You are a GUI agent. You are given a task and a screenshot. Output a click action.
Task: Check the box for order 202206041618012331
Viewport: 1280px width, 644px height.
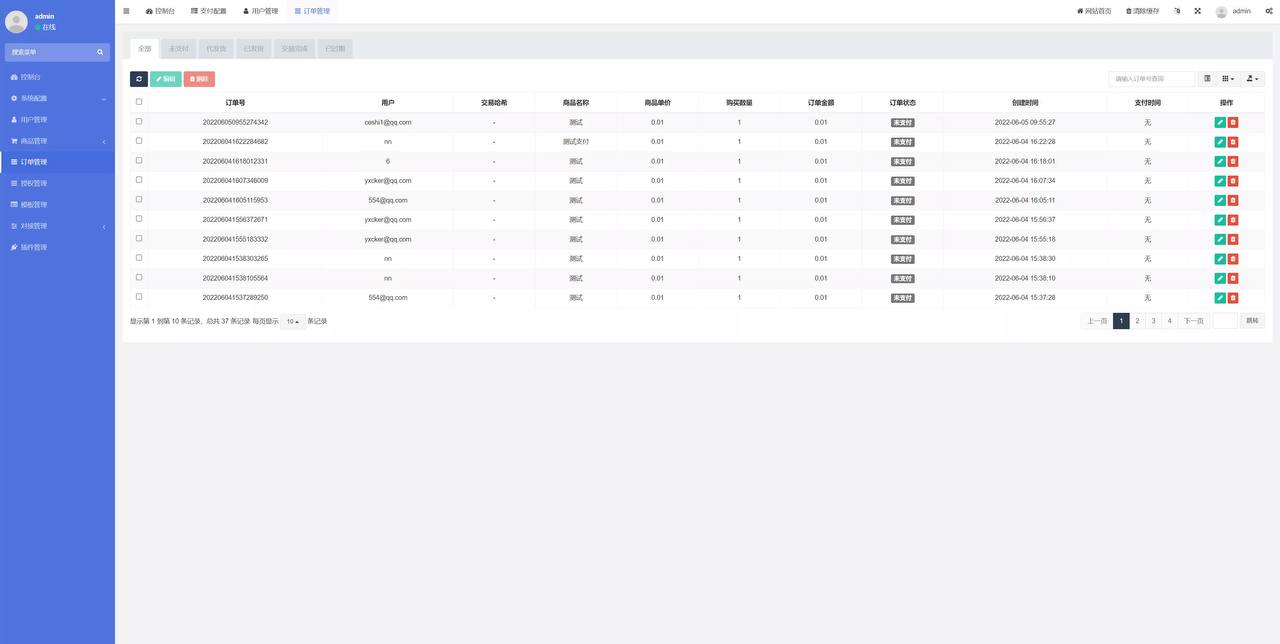pyautogui.click(x=139, y=160)
